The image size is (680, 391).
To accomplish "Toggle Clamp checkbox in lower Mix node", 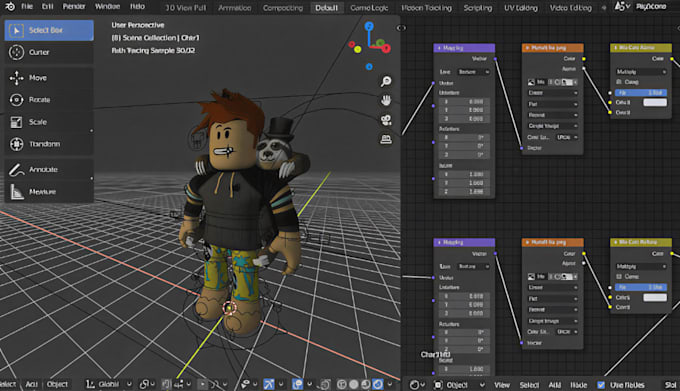I will (619, 277).
